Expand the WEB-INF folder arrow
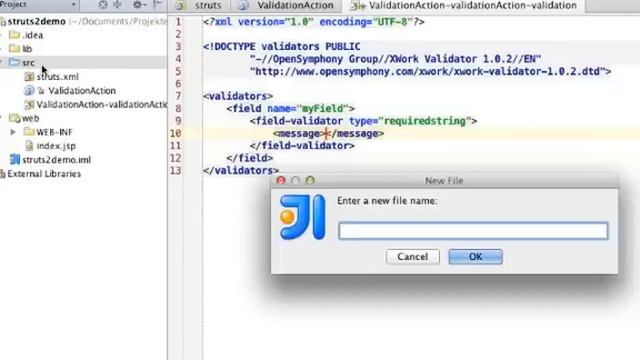 pyautogui.click(x=13, y=132)
